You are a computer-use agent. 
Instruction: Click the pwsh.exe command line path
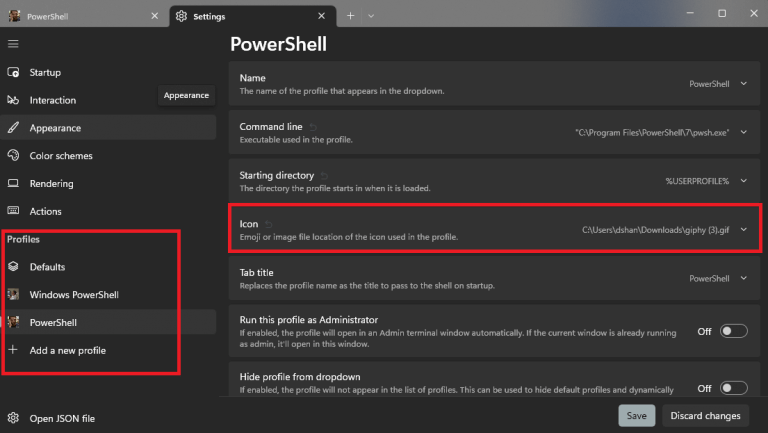coord(652,133)
